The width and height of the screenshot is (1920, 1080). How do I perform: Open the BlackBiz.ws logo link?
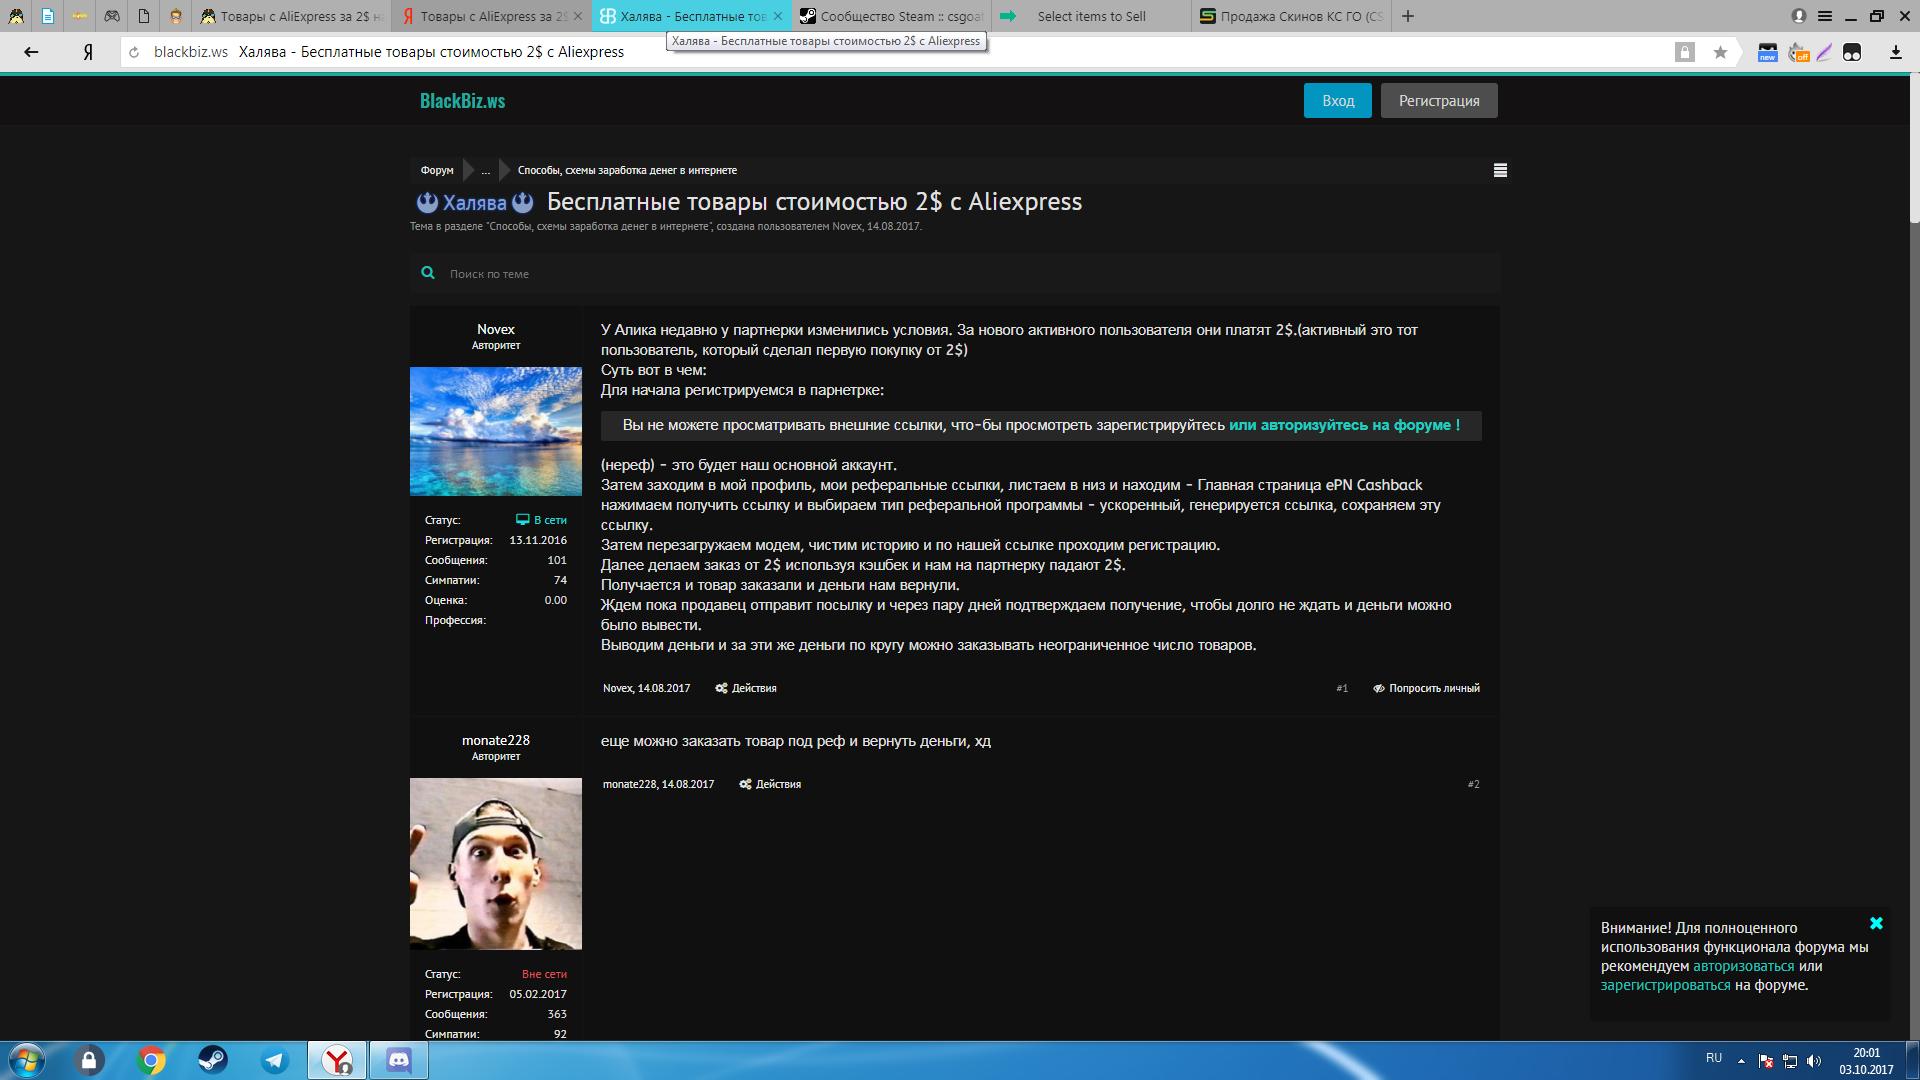coord(462,101)
